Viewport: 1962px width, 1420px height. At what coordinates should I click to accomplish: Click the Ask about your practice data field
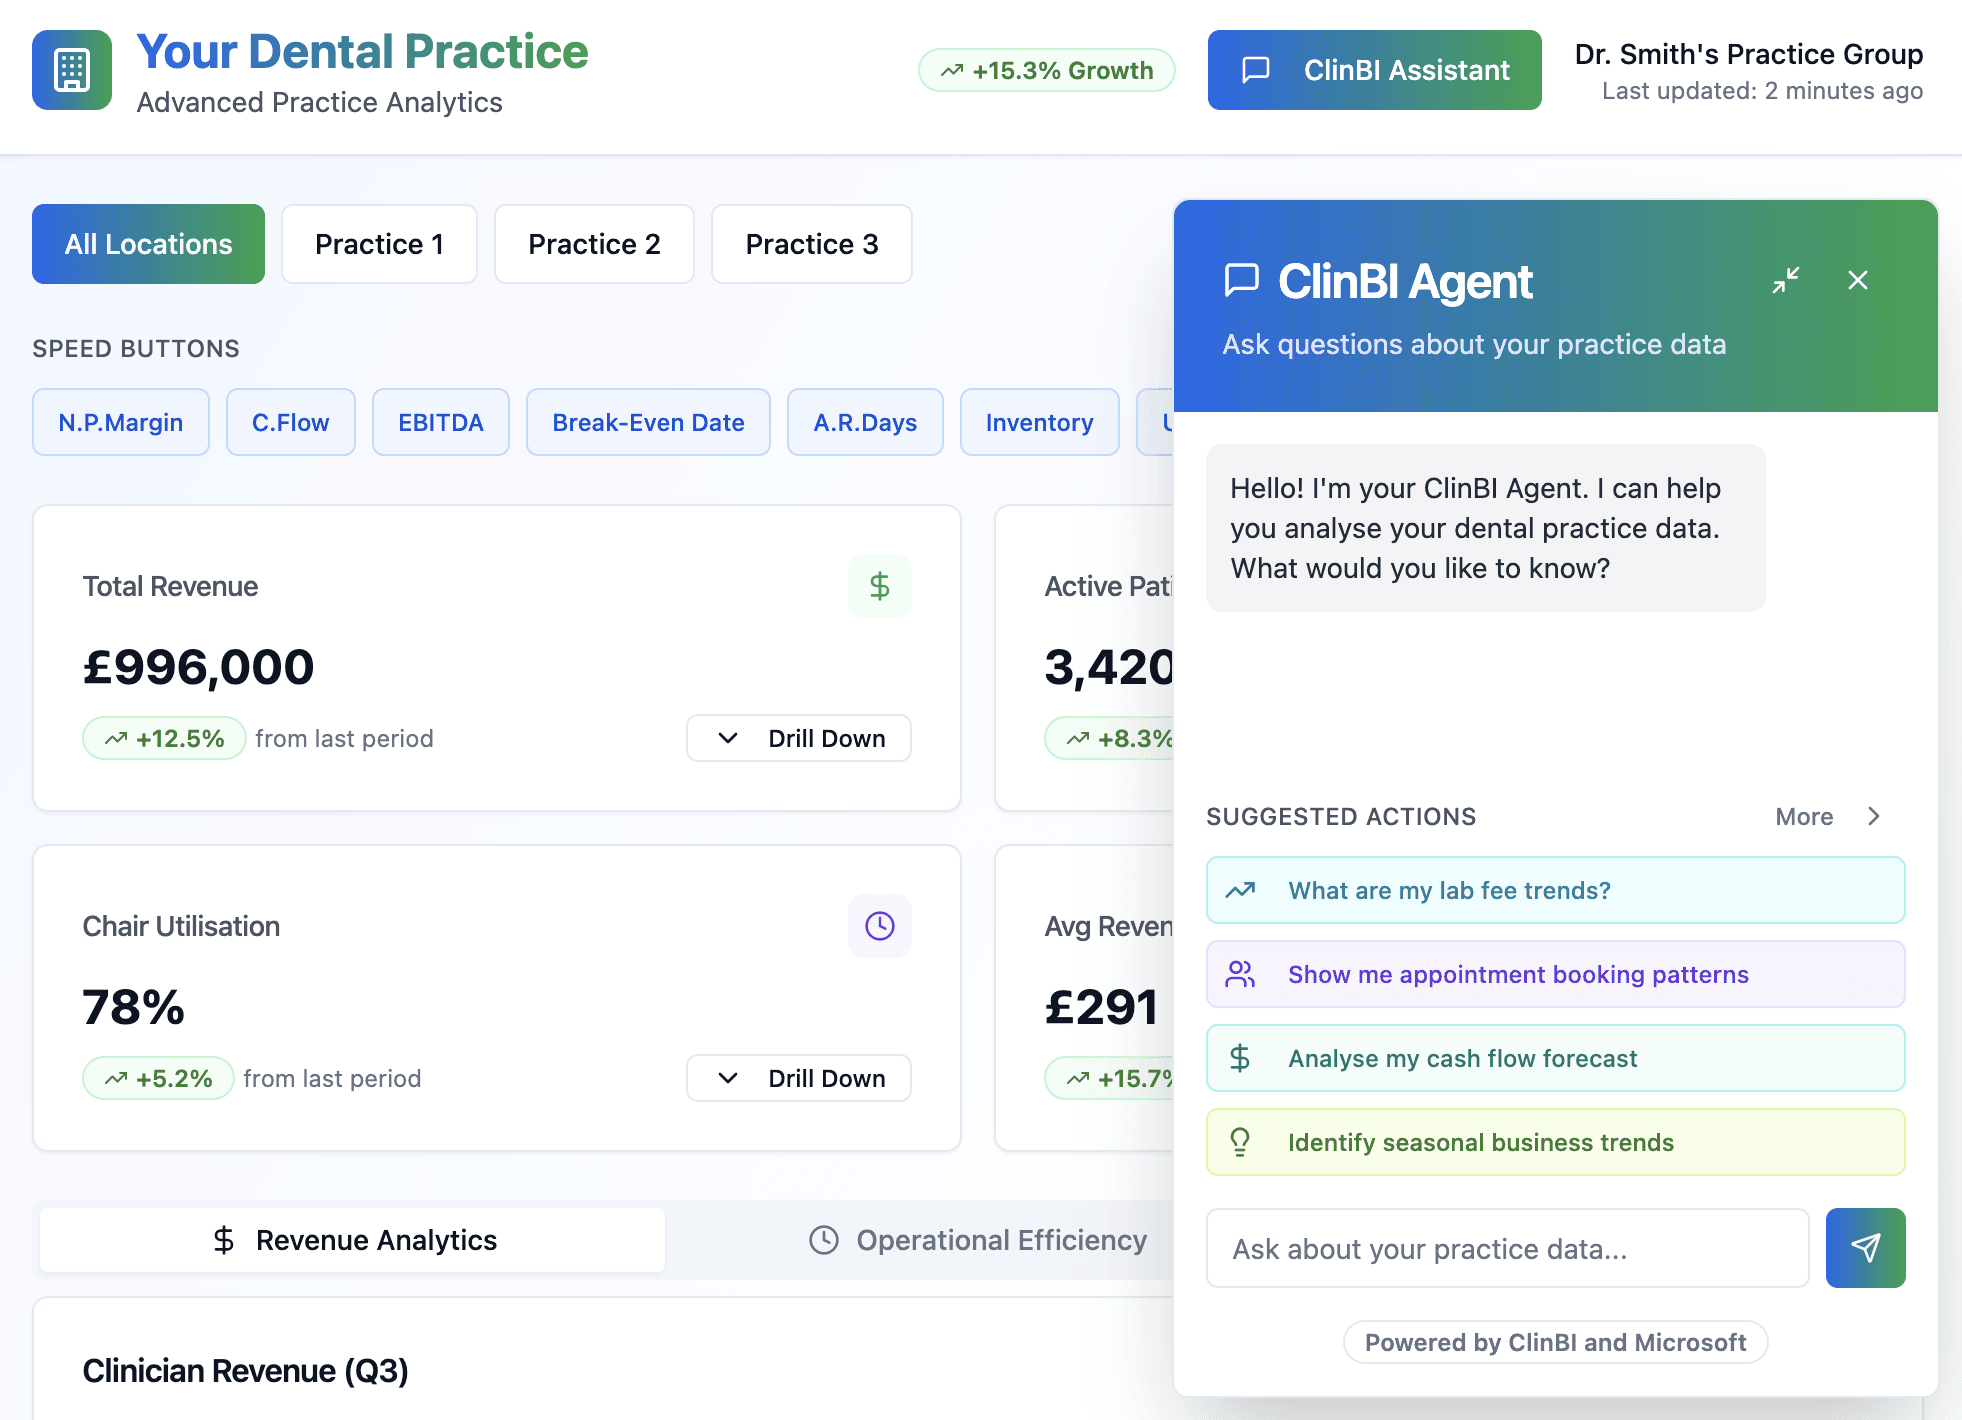click(1507, 1248)
